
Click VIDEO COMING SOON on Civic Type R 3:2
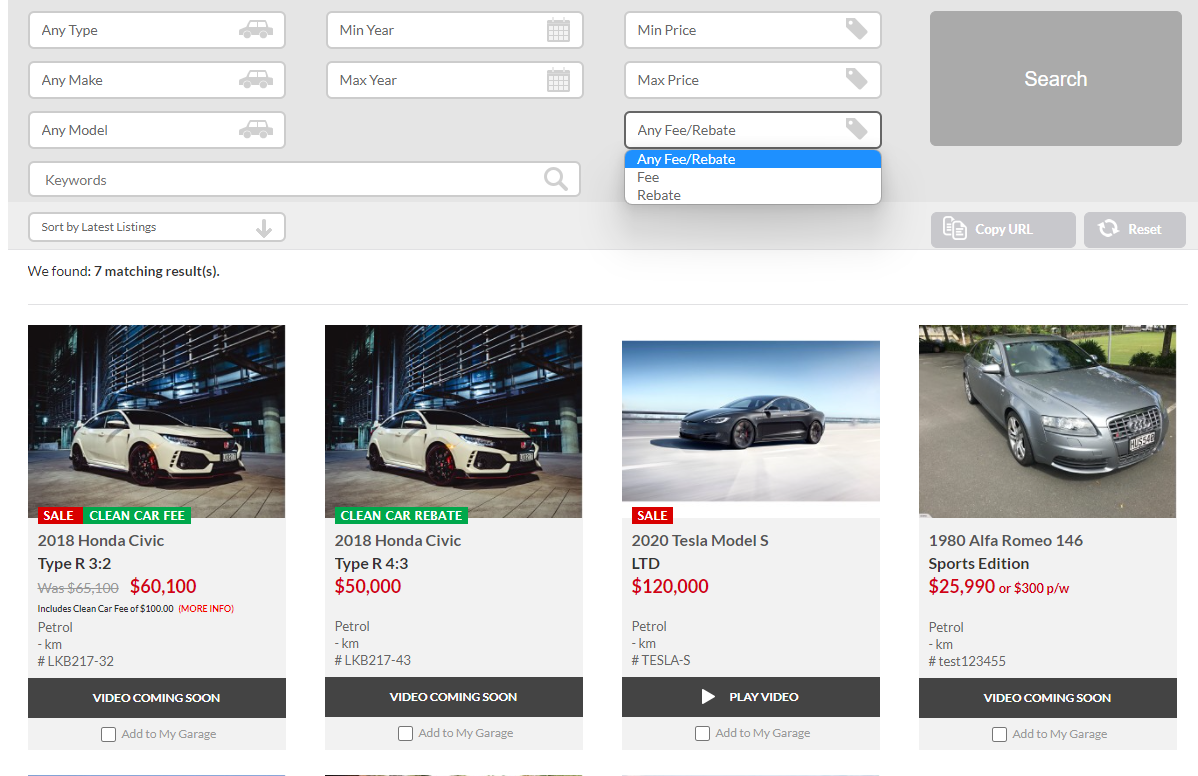(157, 698)
